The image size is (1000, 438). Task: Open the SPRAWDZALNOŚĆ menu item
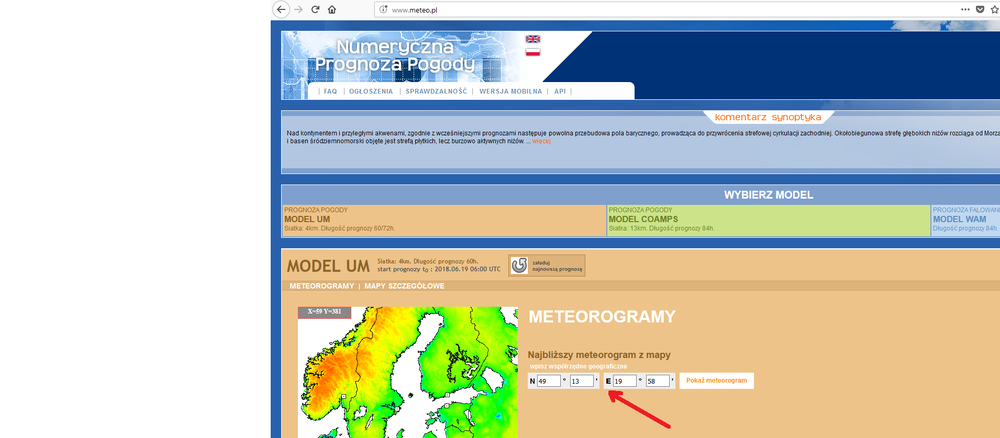click(436, 92)
